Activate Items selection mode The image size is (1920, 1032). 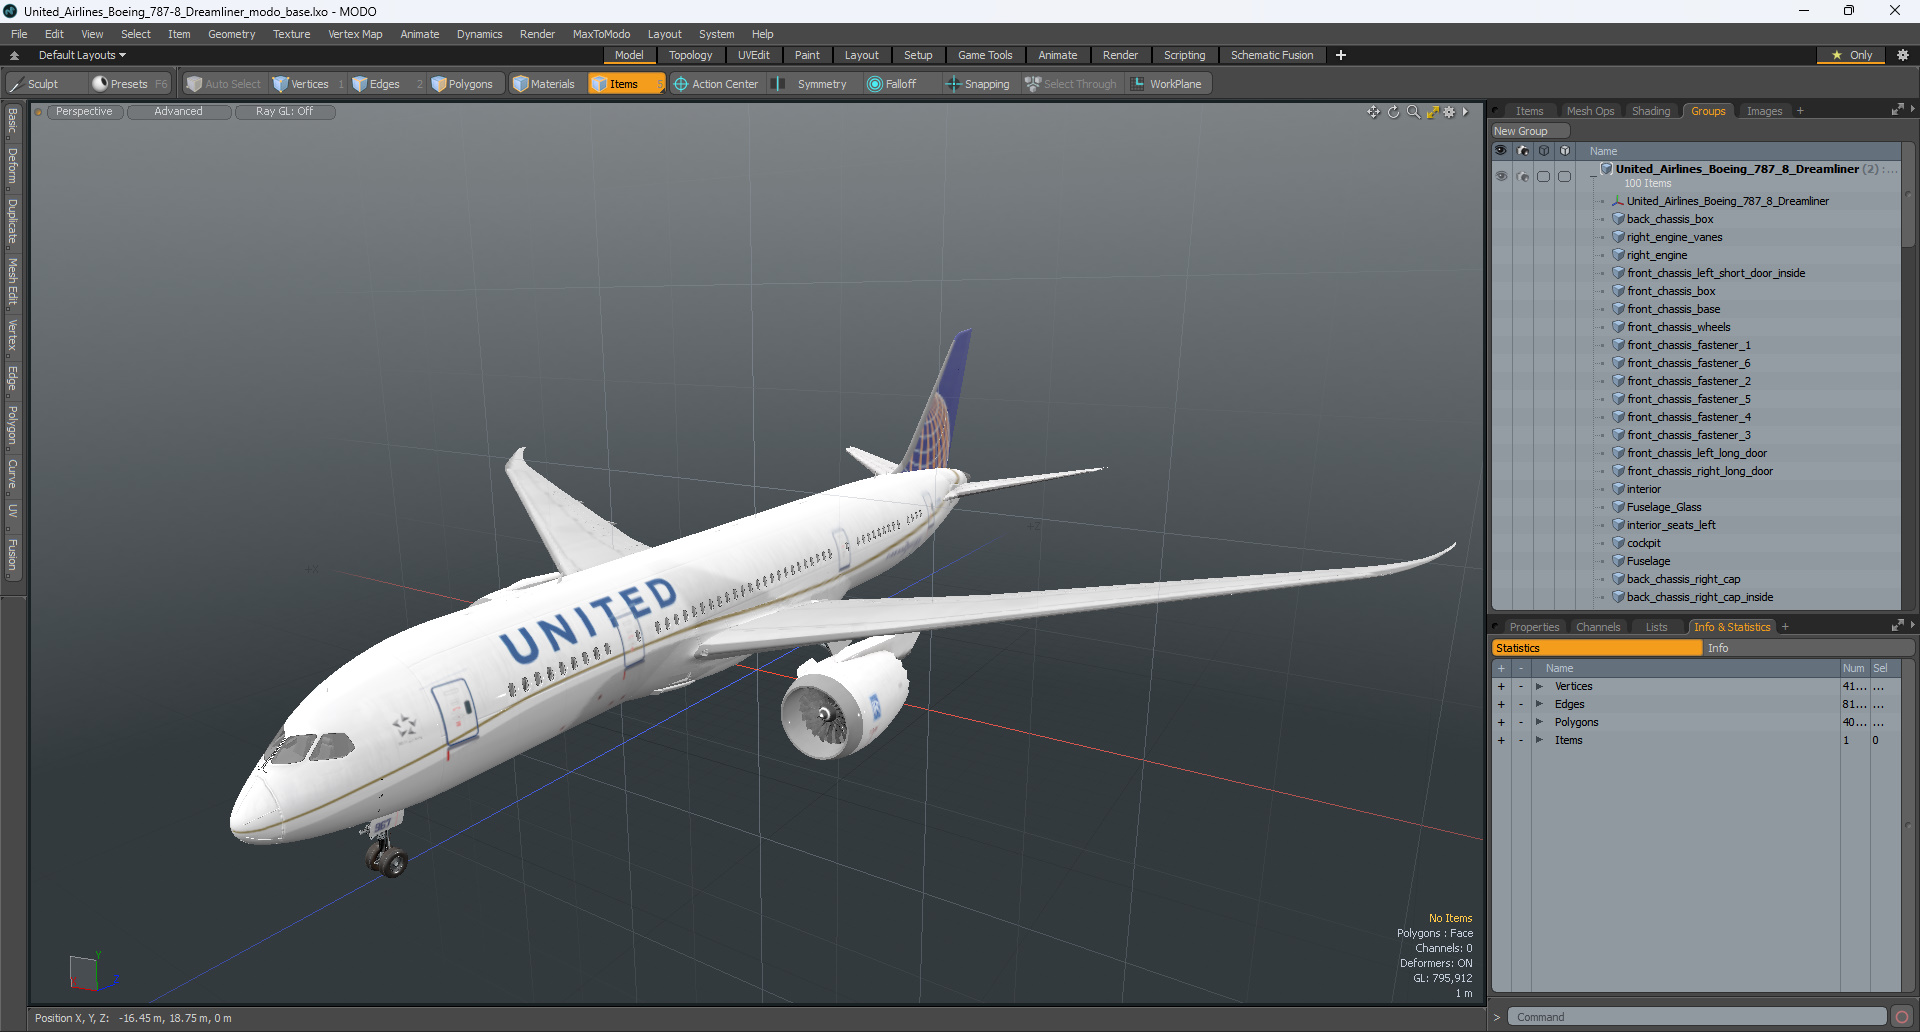click(625, 84)
